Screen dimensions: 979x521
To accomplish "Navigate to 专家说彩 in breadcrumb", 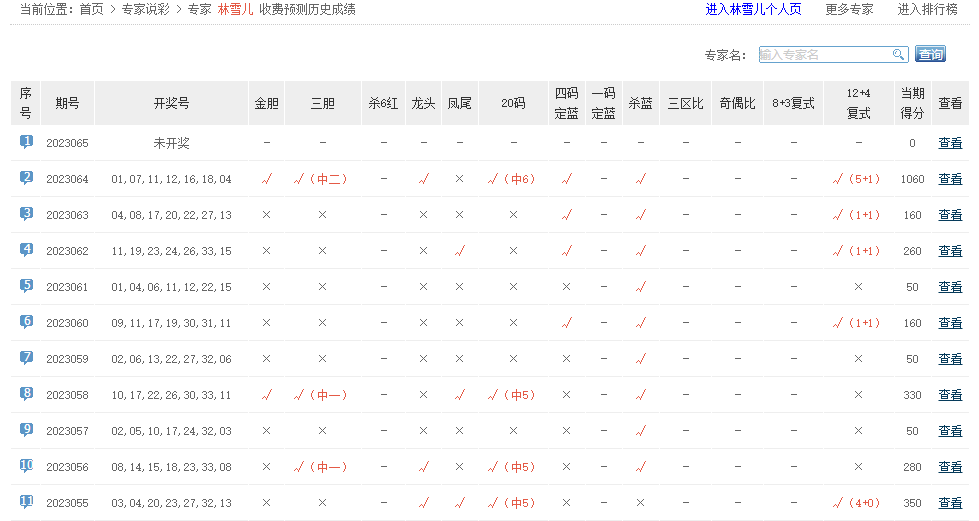I will point(145,9).
